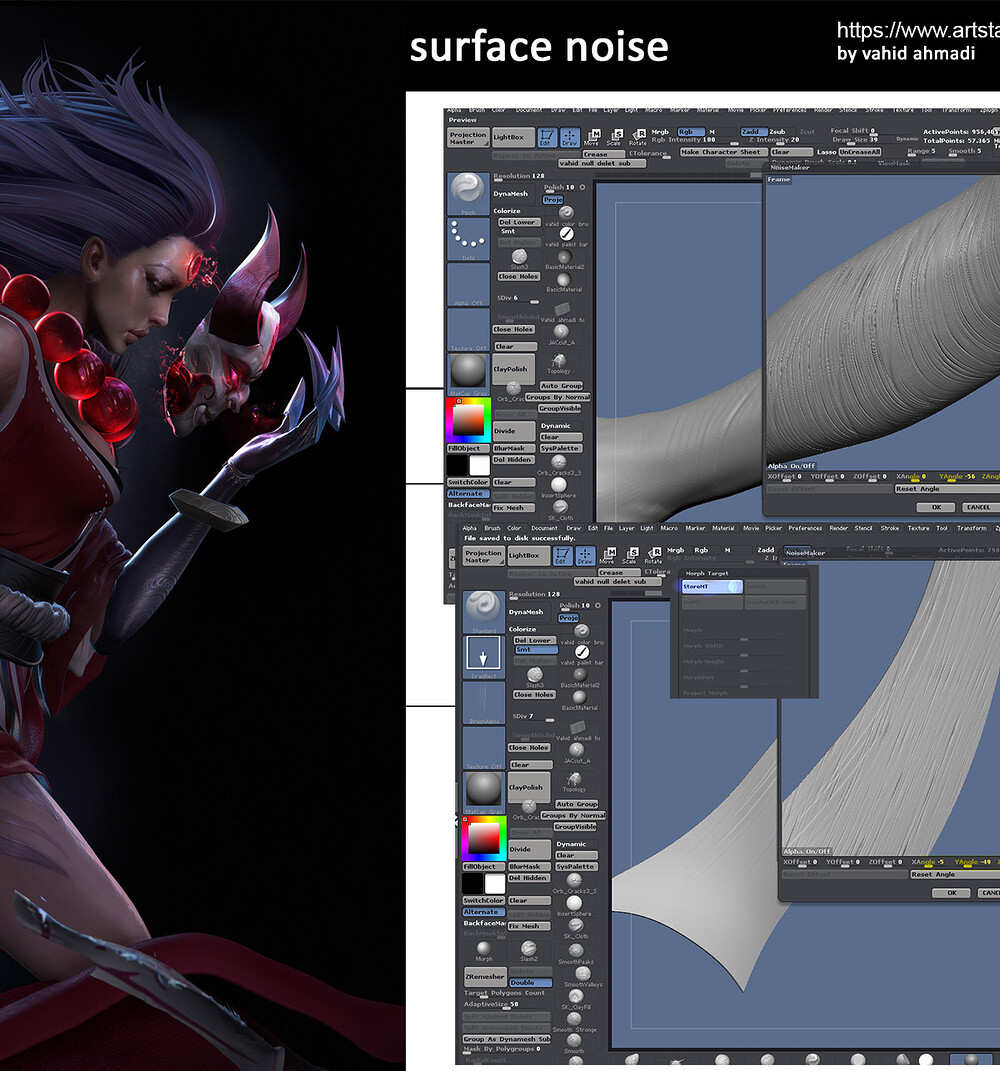Toggle Mrgb mode in upper screenshot
Image resolution: width=1000 pixels, height=1071 pixels.
tap(661, 132)
